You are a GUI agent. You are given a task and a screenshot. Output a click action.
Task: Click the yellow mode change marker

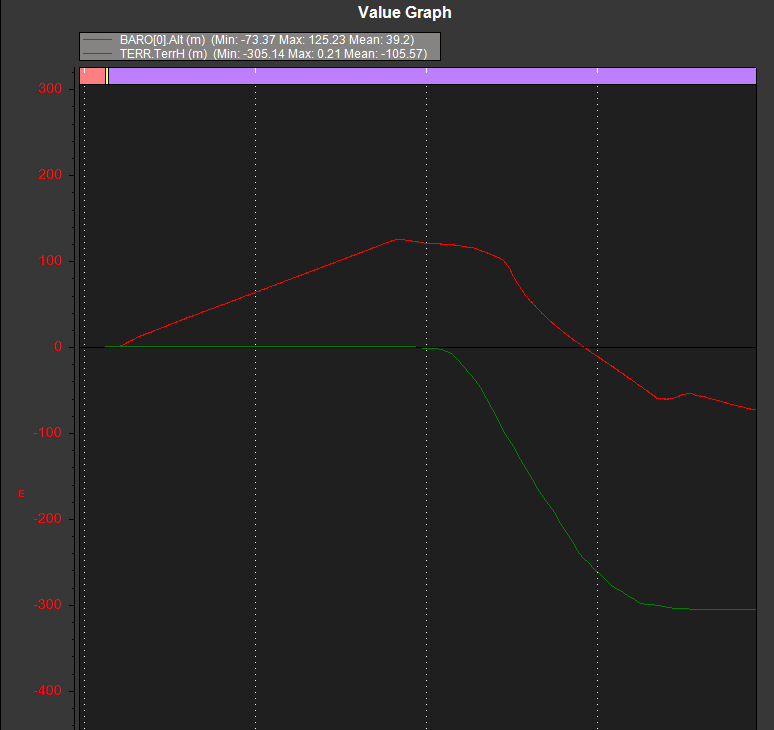pos(107,76)
